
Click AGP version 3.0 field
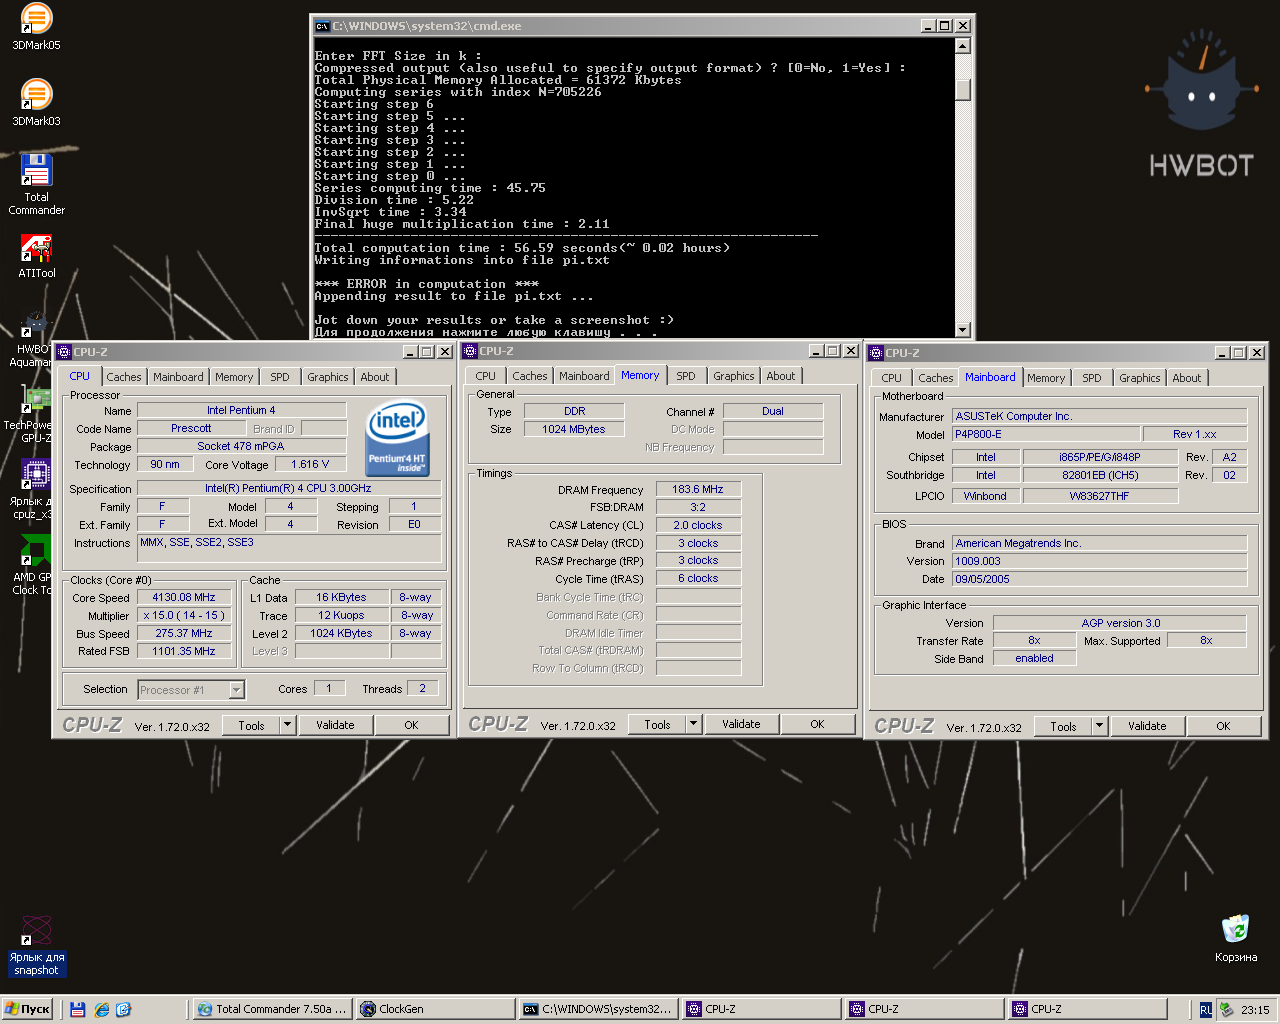coord(1120,623)
